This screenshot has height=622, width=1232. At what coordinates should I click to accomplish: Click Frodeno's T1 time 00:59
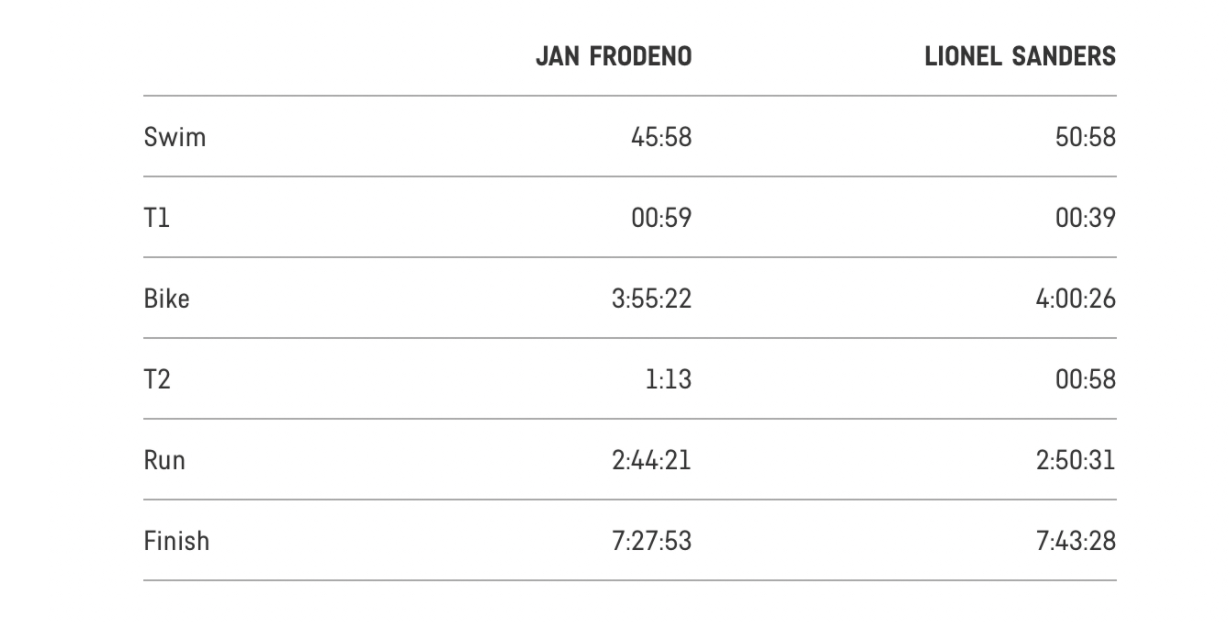661,218
